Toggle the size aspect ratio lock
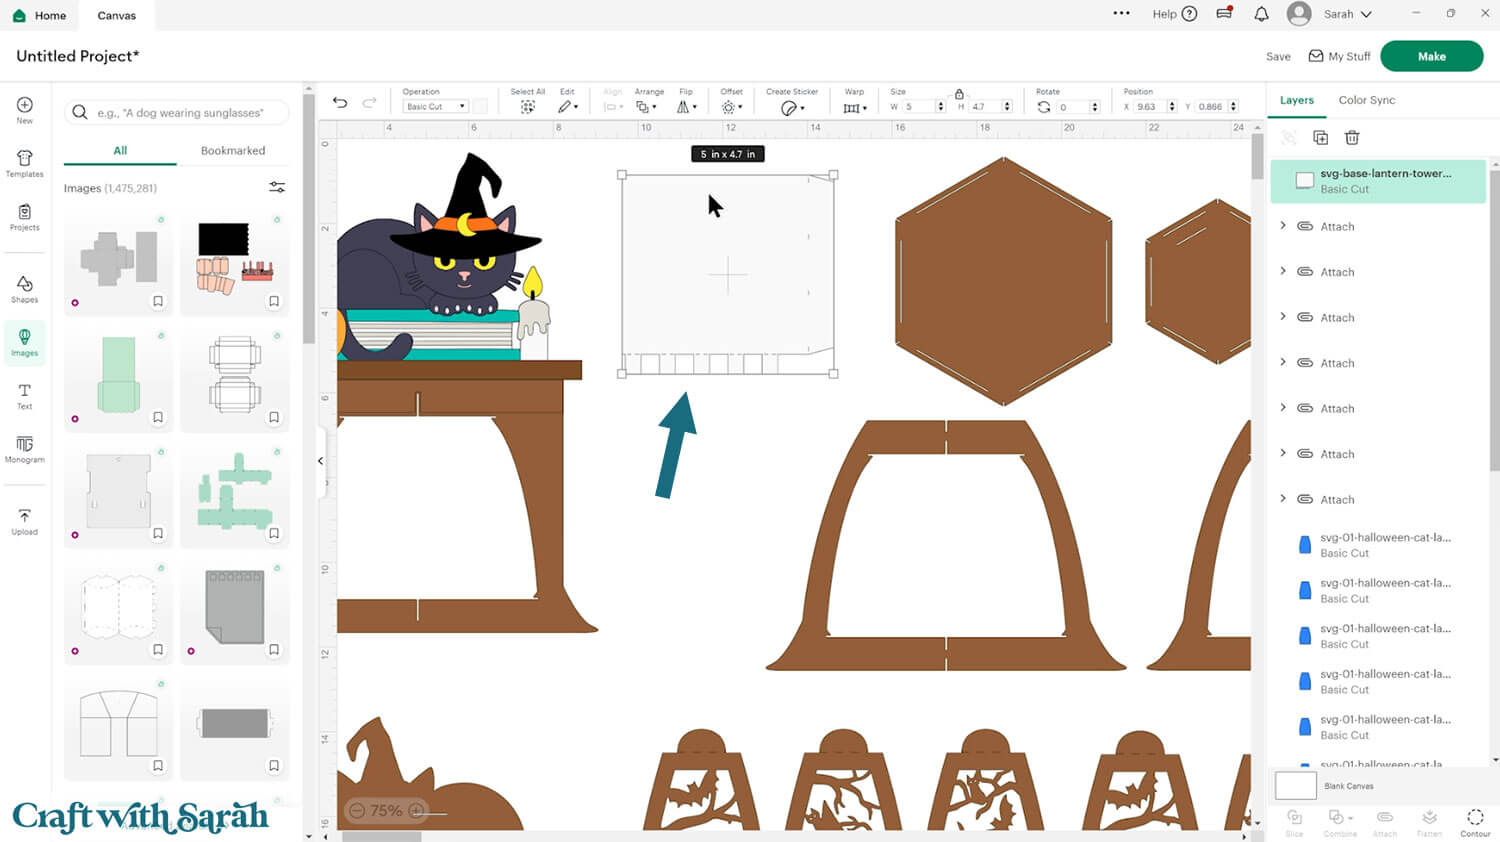This screenshot has width=1500, height=842. point(959,94)
